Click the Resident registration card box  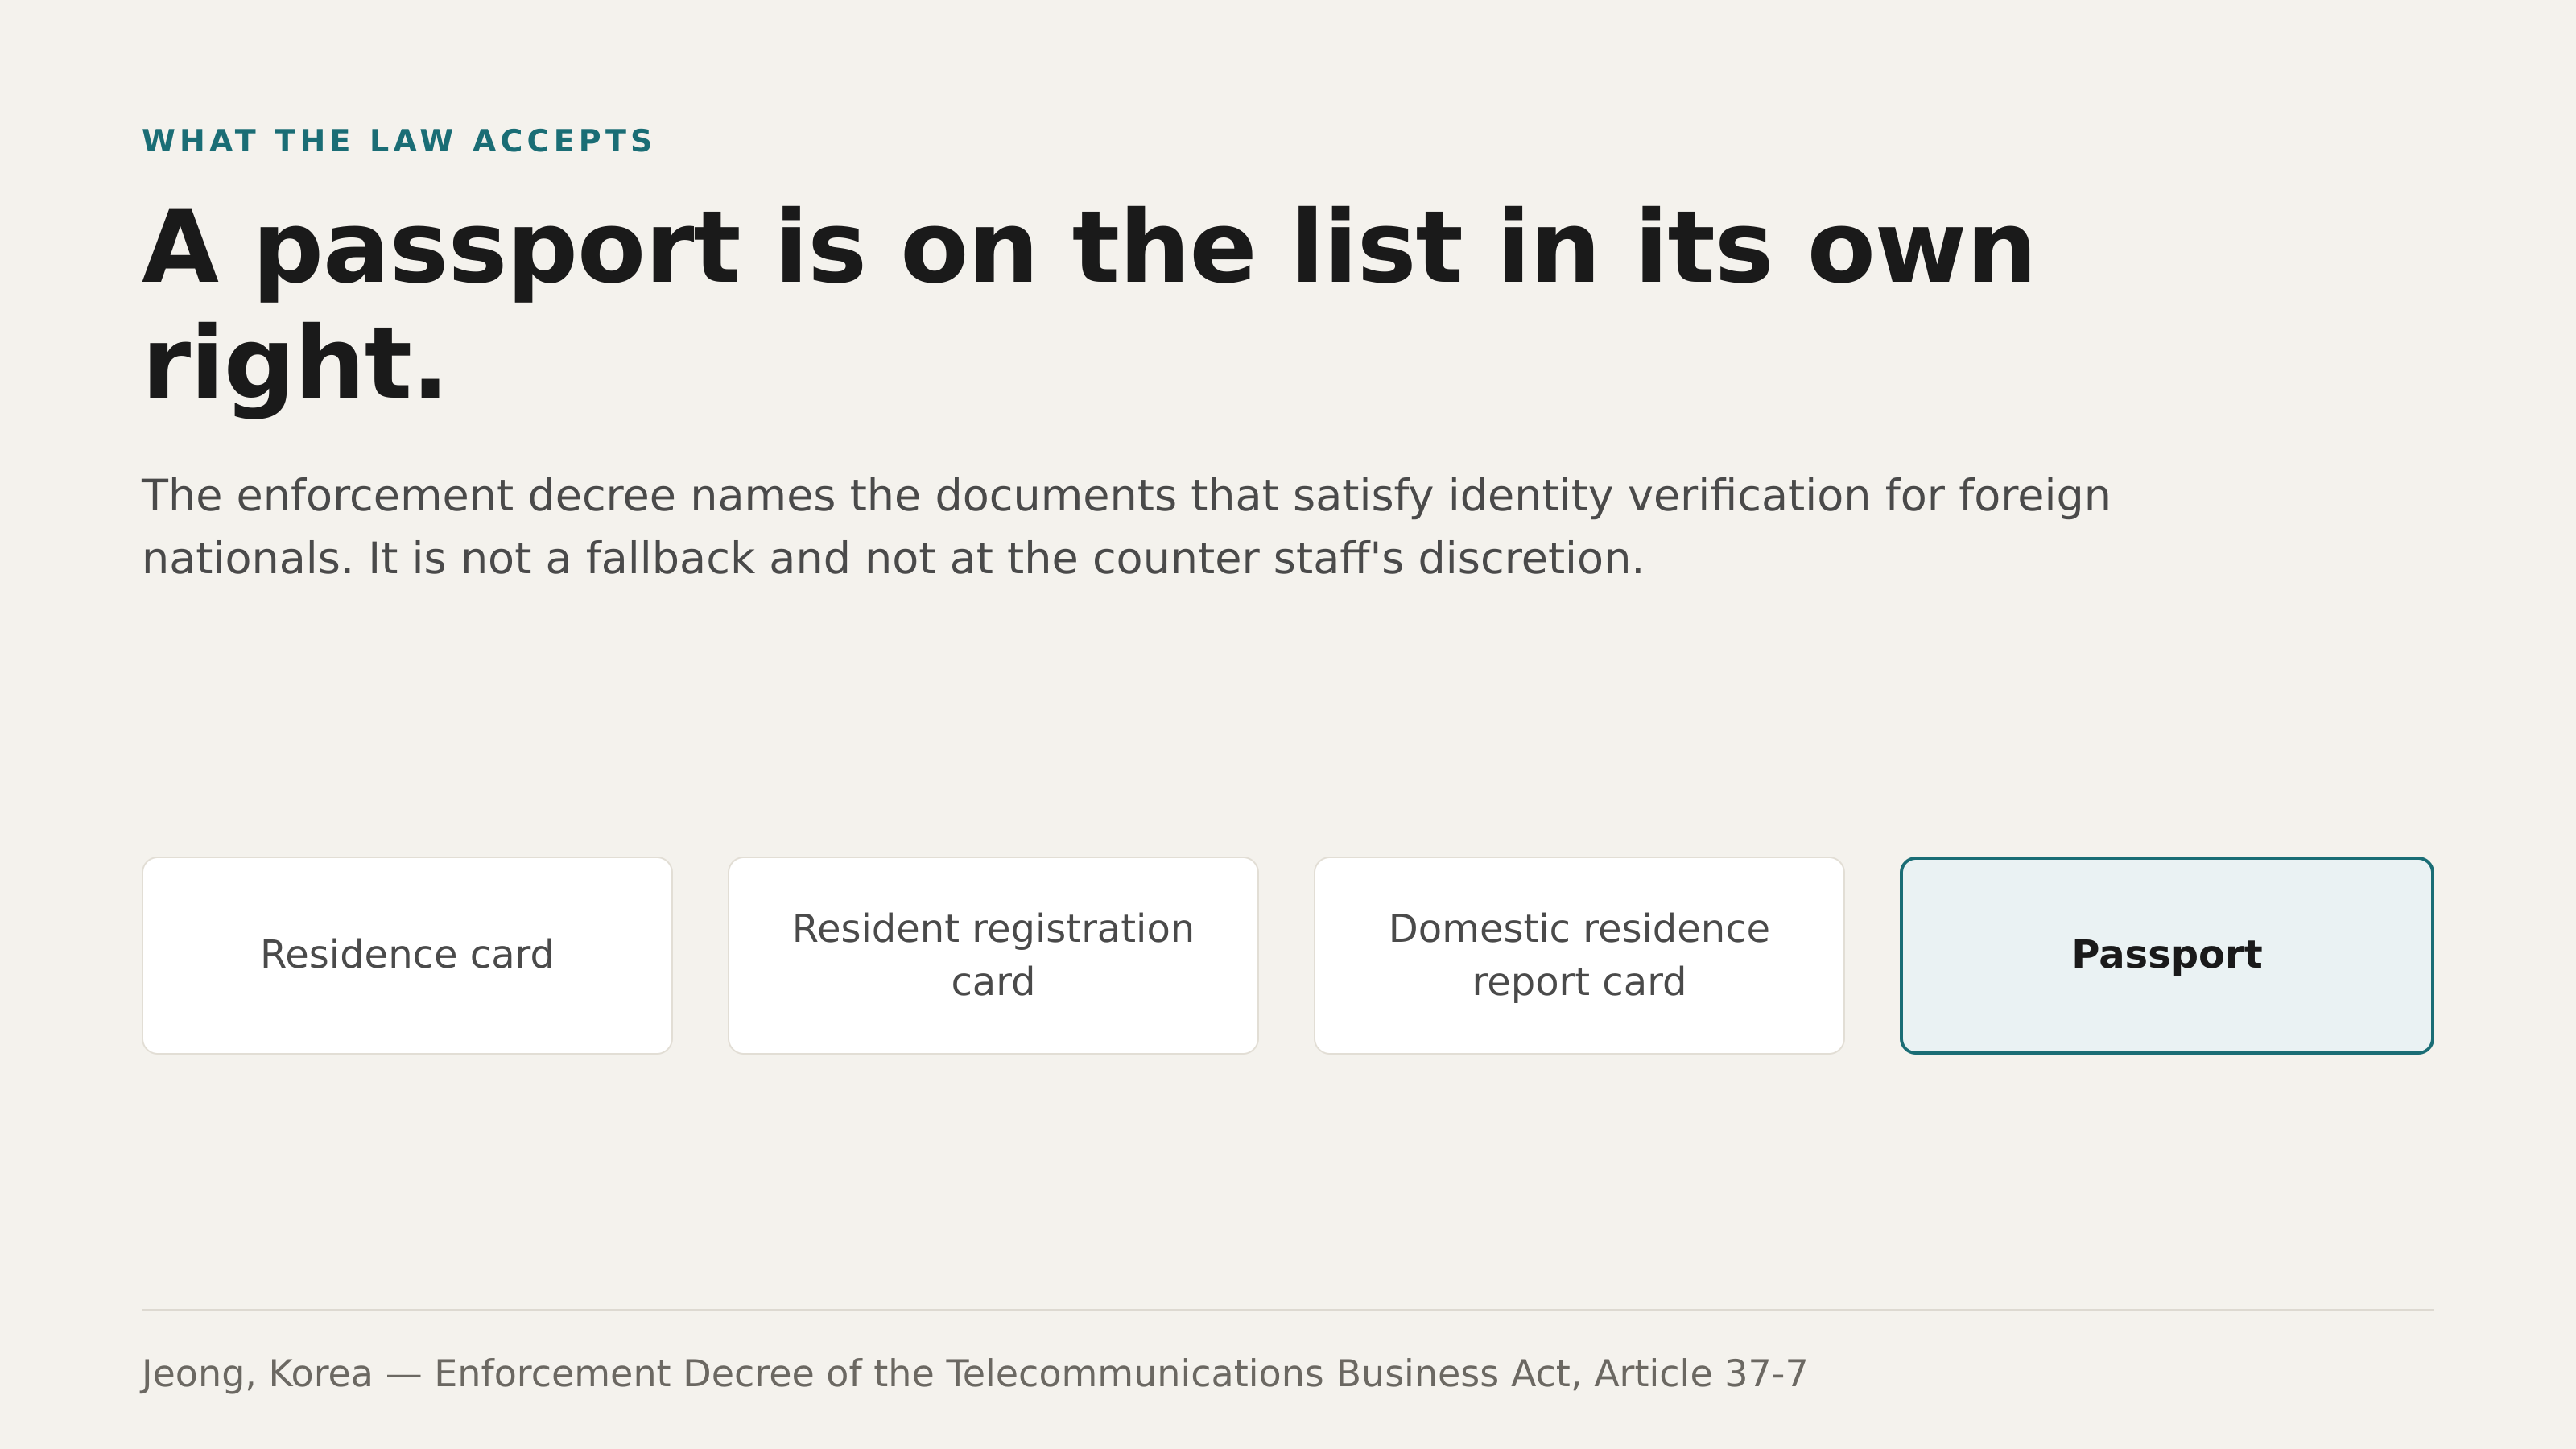tap(993, 955)
